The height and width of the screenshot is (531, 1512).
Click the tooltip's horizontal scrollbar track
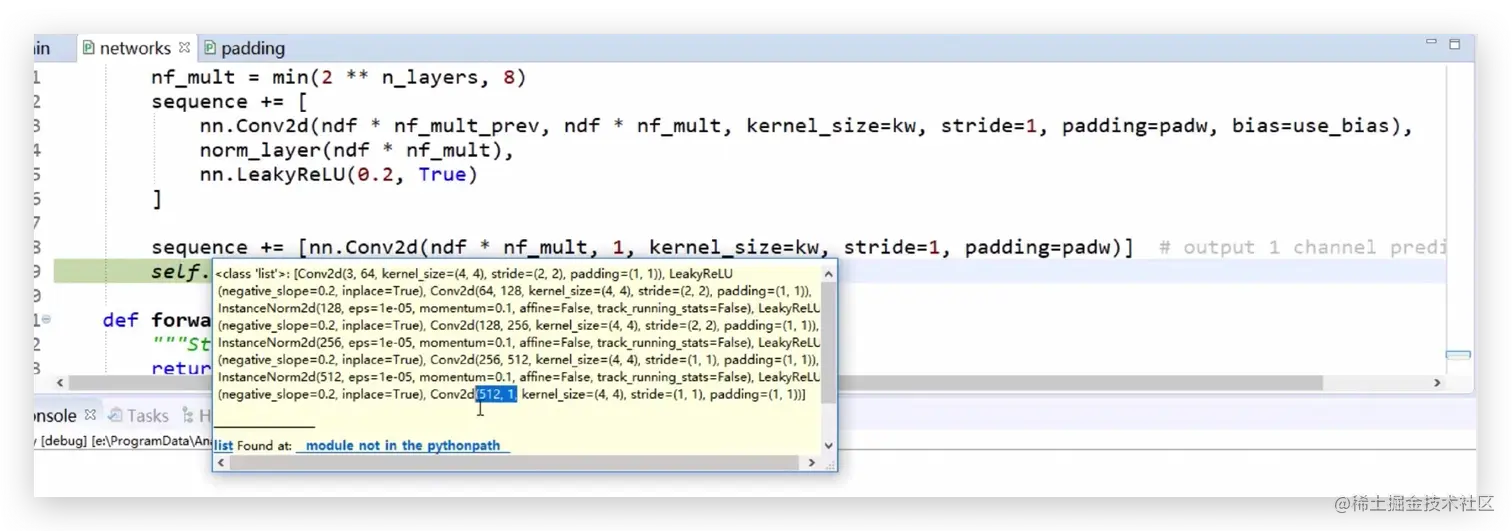click(516, 463)
